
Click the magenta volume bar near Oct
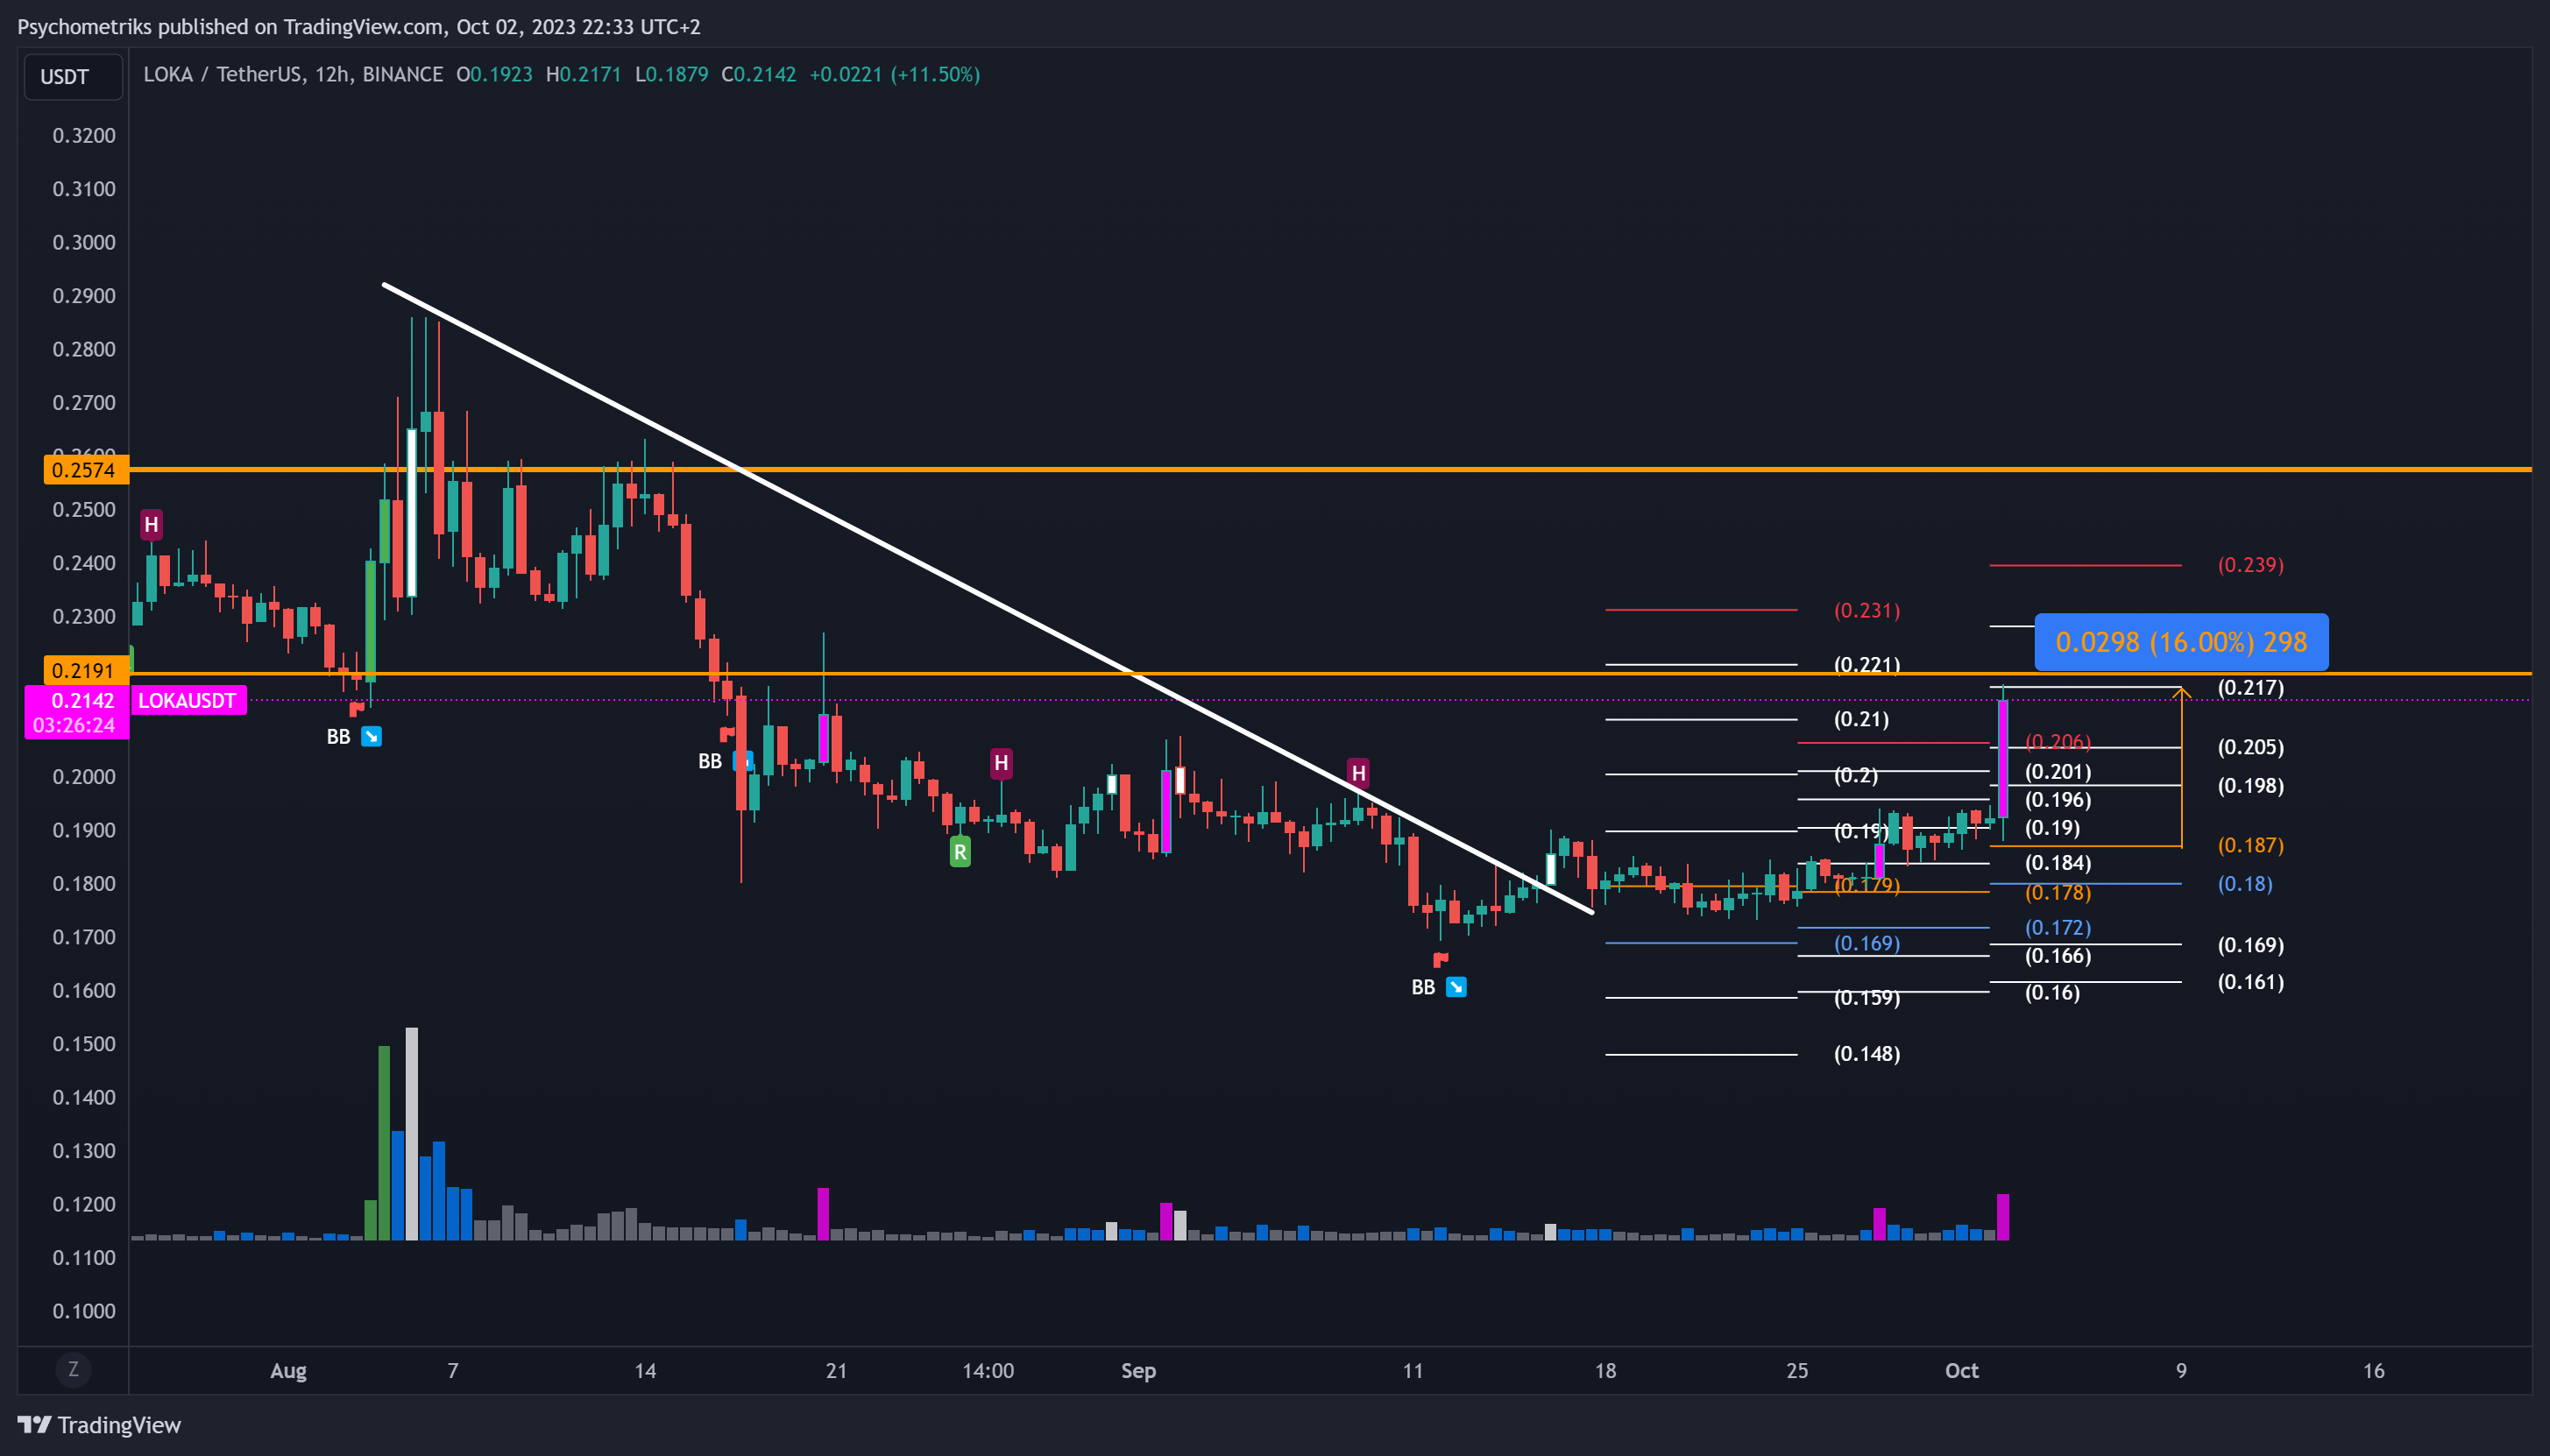click(2003, 1217)
